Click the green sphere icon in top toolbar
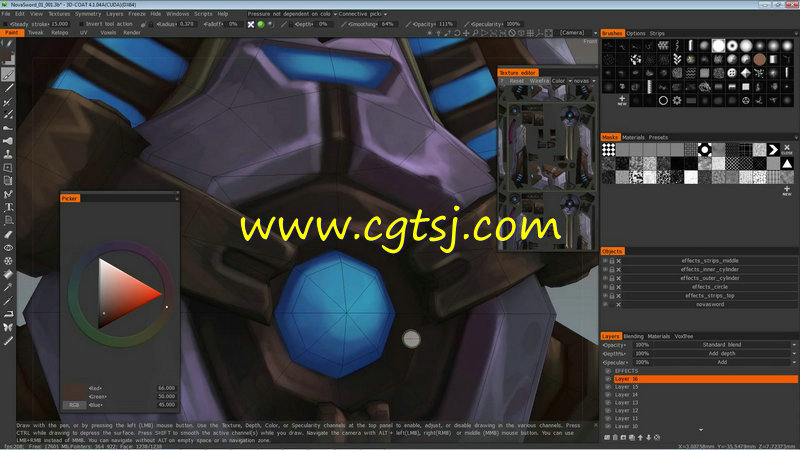Image resolution: width=800 pixels, height=450 pixels. click(261, 24)
